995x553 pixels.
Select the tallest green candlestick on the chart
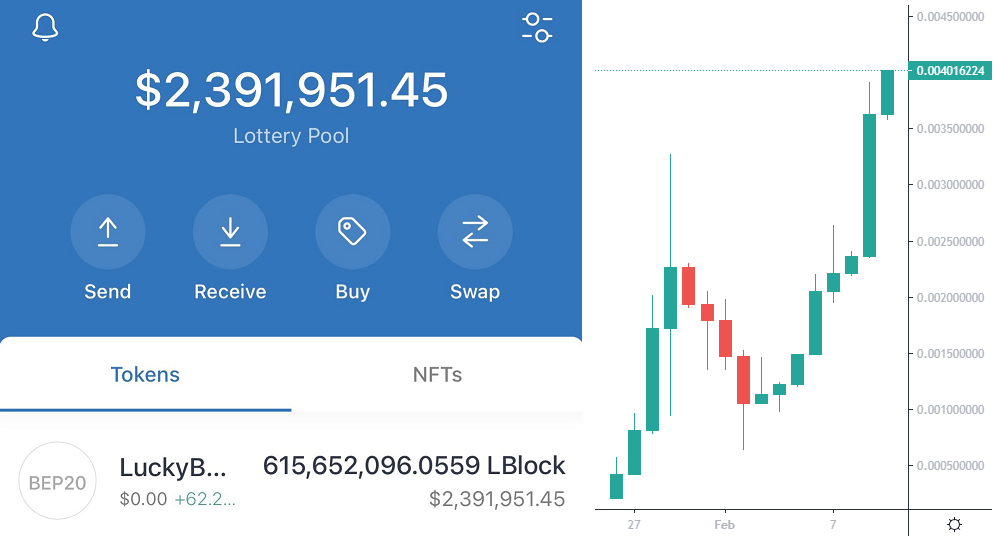pyautogui.click(x=869, y=185)
